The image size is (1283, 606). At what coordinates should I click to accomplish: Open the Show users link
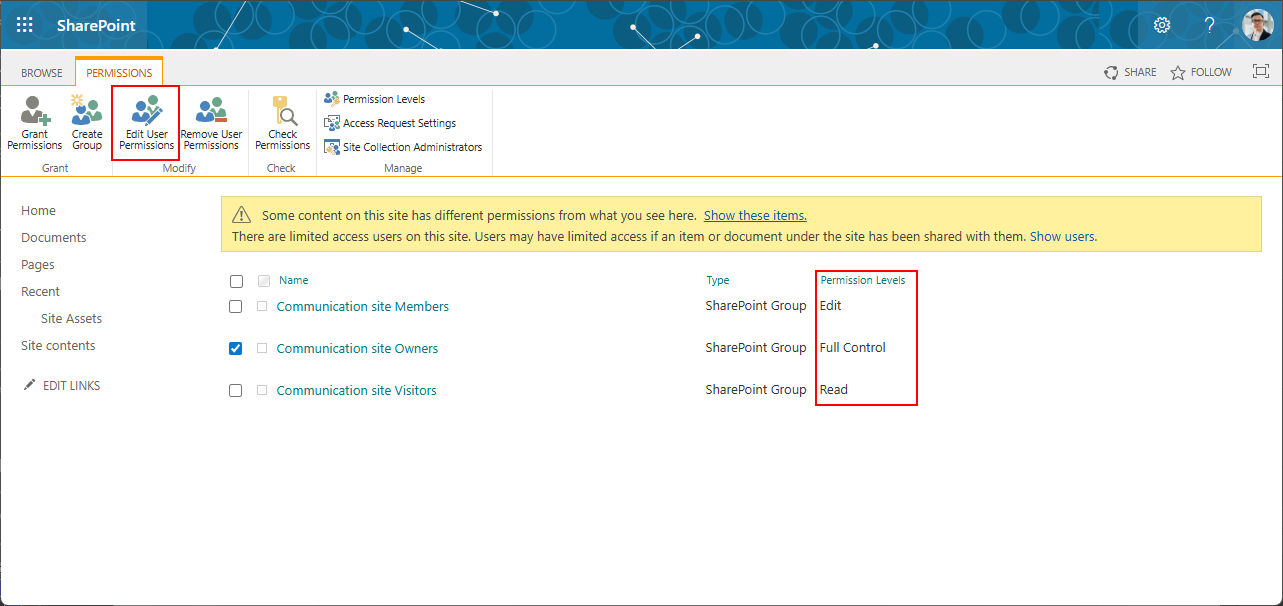[x=1061, y=236]
